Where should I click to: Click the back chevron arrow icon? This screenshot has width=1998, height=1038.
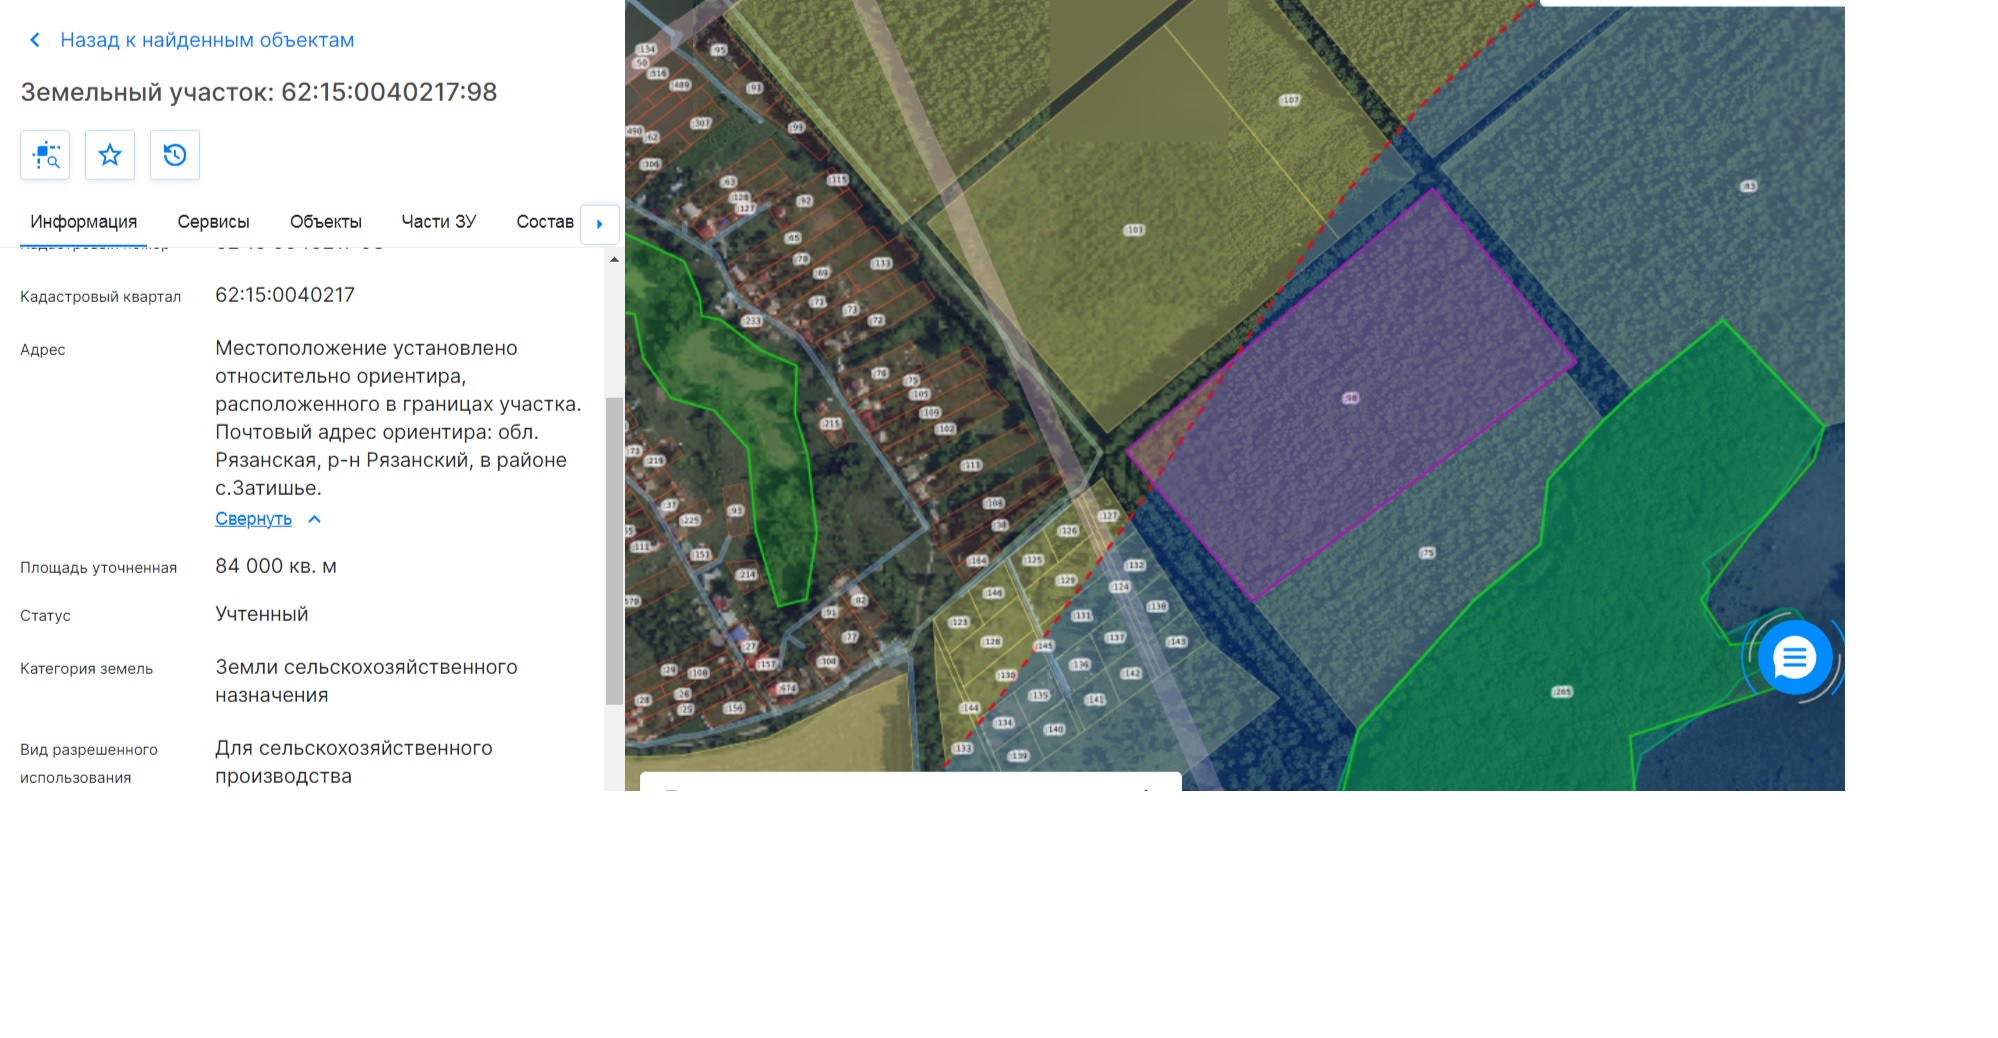(x=35, y=40)
